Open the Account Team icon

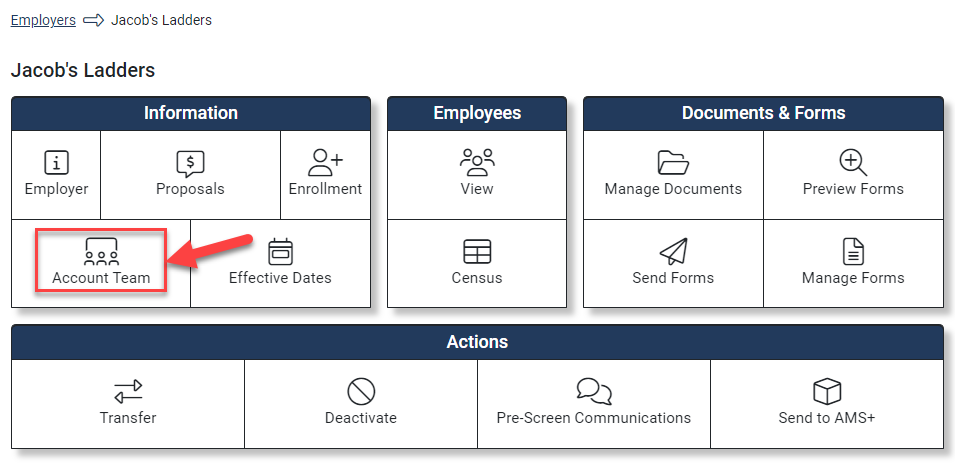[101, 252]
